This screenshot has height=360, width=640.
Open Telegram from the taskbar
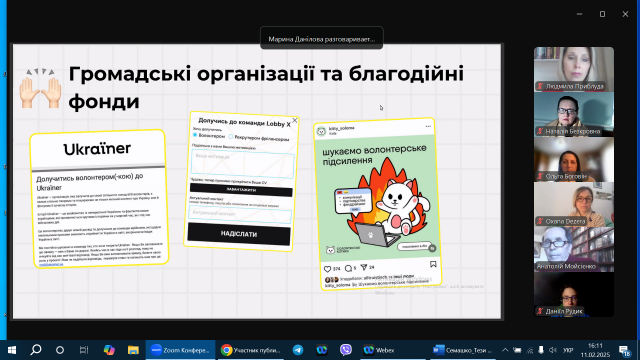click(x=298, y=350)
